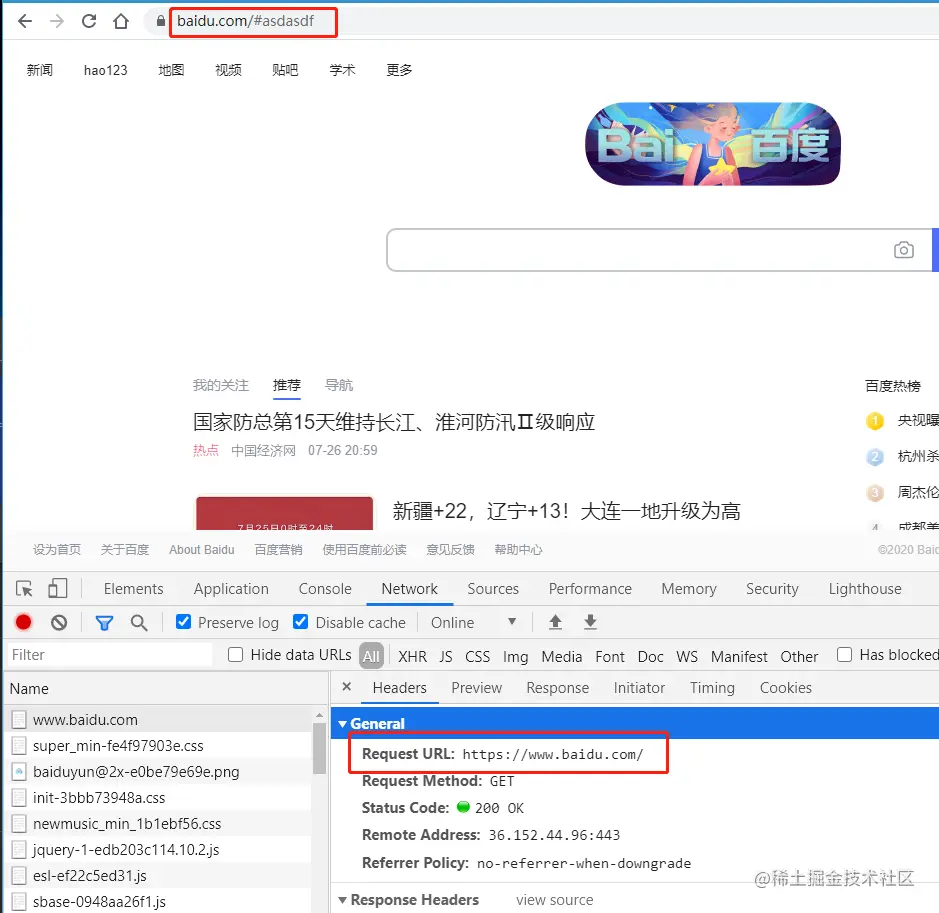The height and width of the screenshot is (913, 939).
Task: Select newmusic_min_1b1ebf56.css request
Action: [x=159, y=824]
